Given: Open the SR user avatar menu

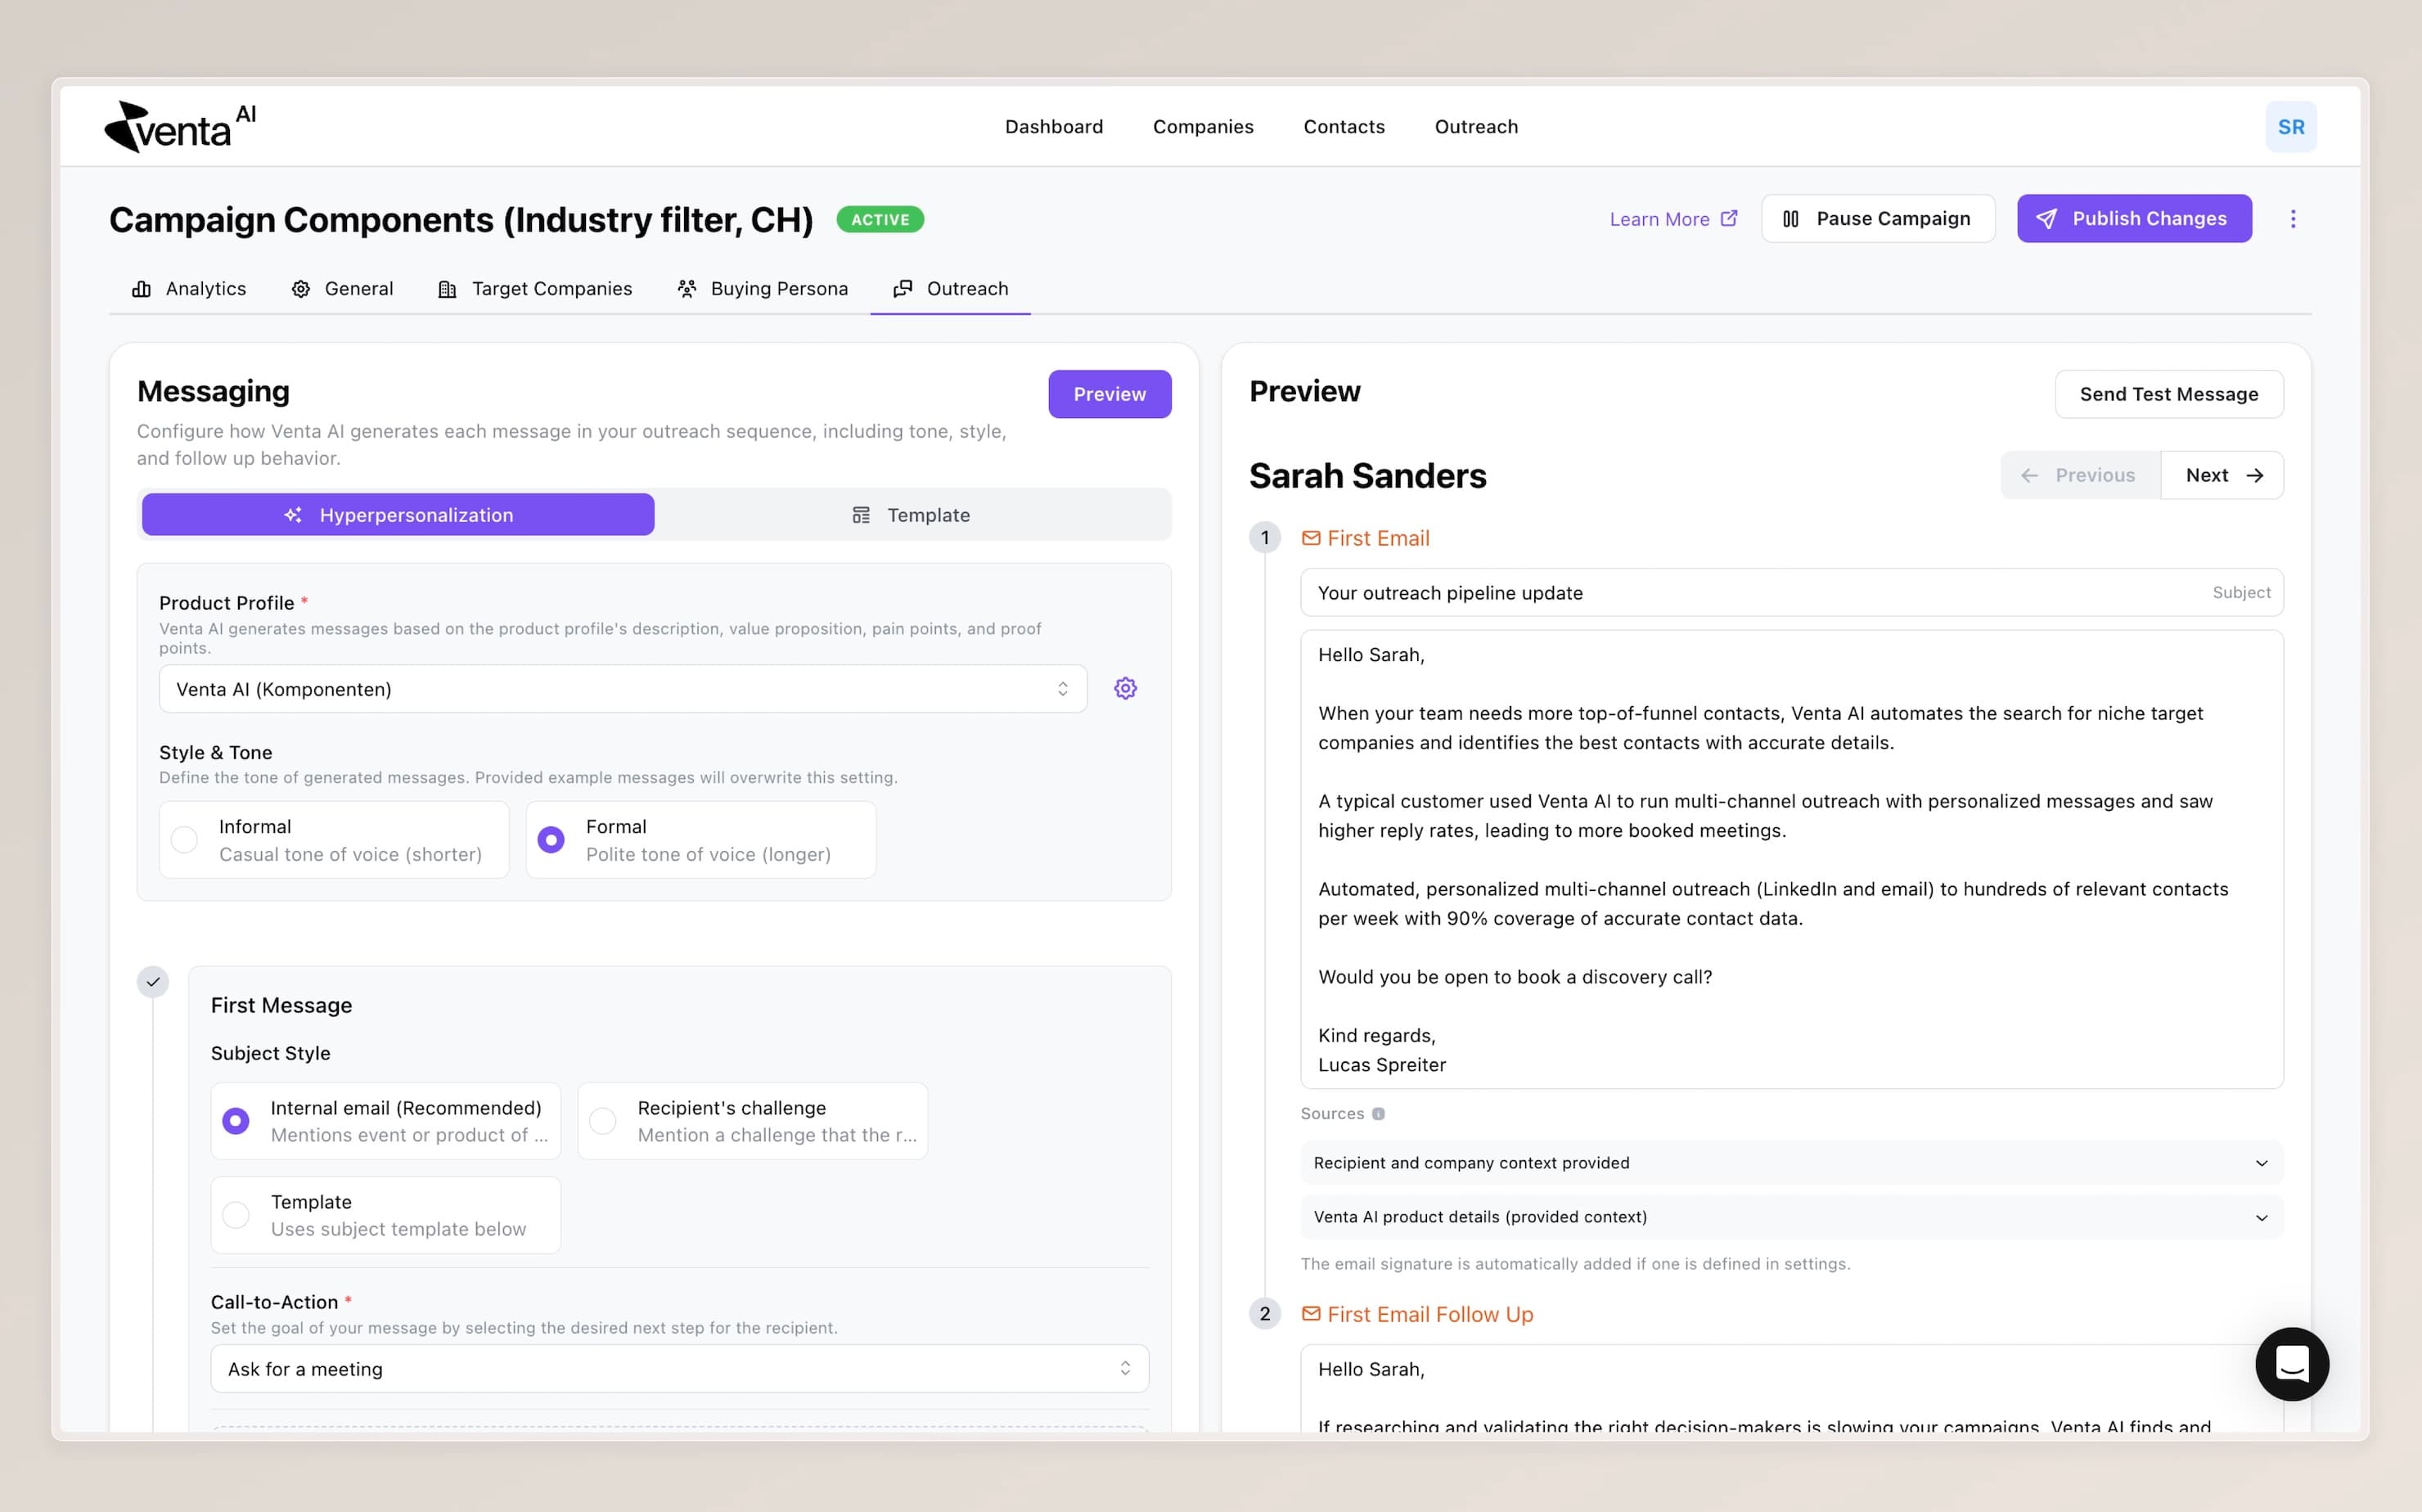Looking at the screenshot, I should click(2290, 127).
